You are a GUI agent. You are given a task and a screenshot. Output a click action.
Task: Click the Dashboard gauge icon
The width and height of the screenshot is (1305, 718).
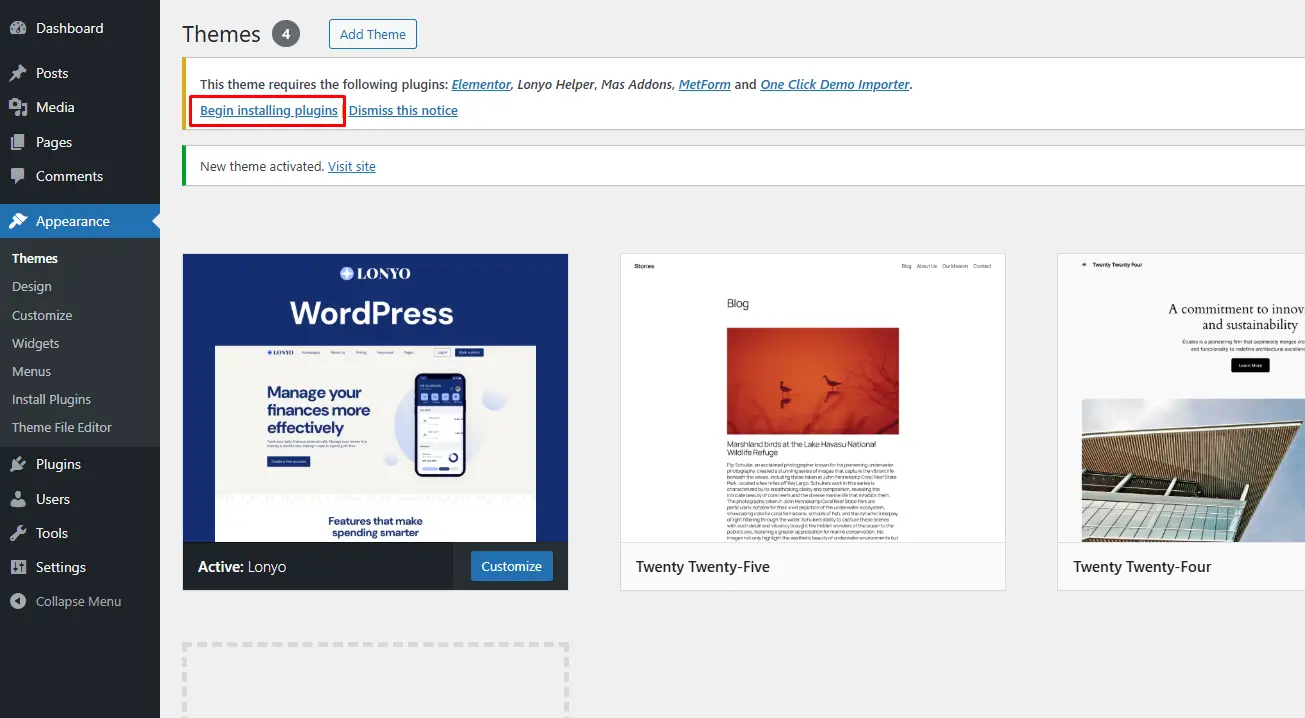coord(18,28)
